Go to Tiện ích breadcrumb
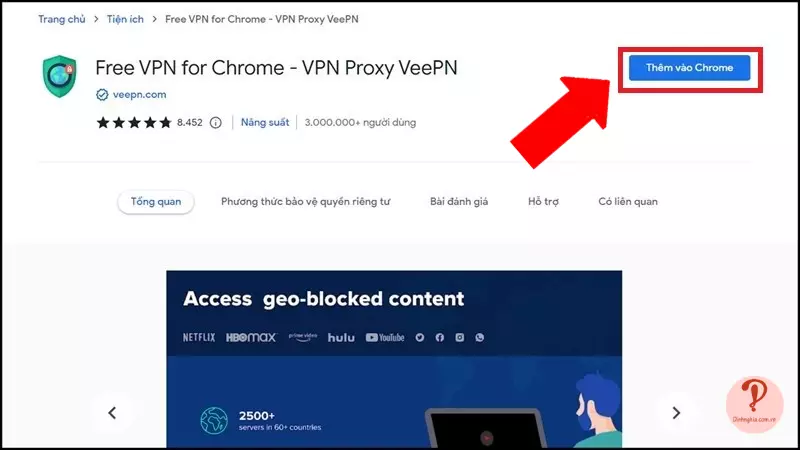 [125, 19]
